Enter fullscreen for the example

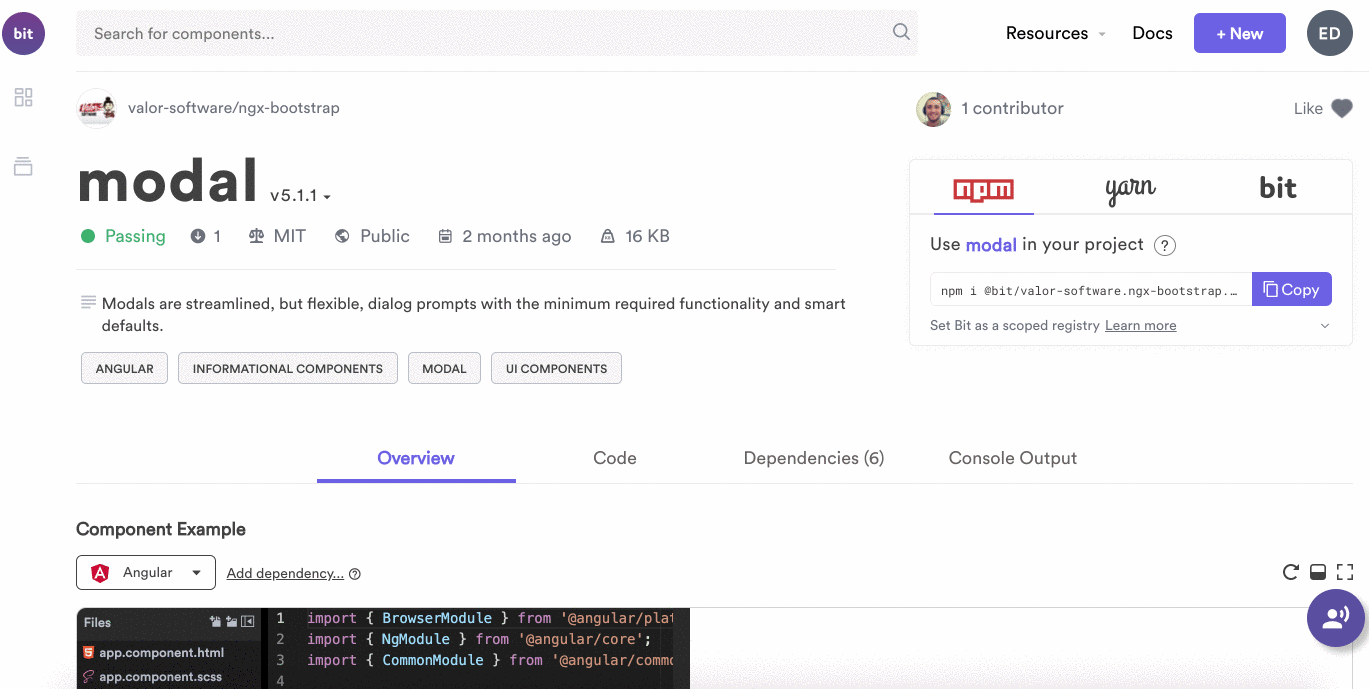1345,572
